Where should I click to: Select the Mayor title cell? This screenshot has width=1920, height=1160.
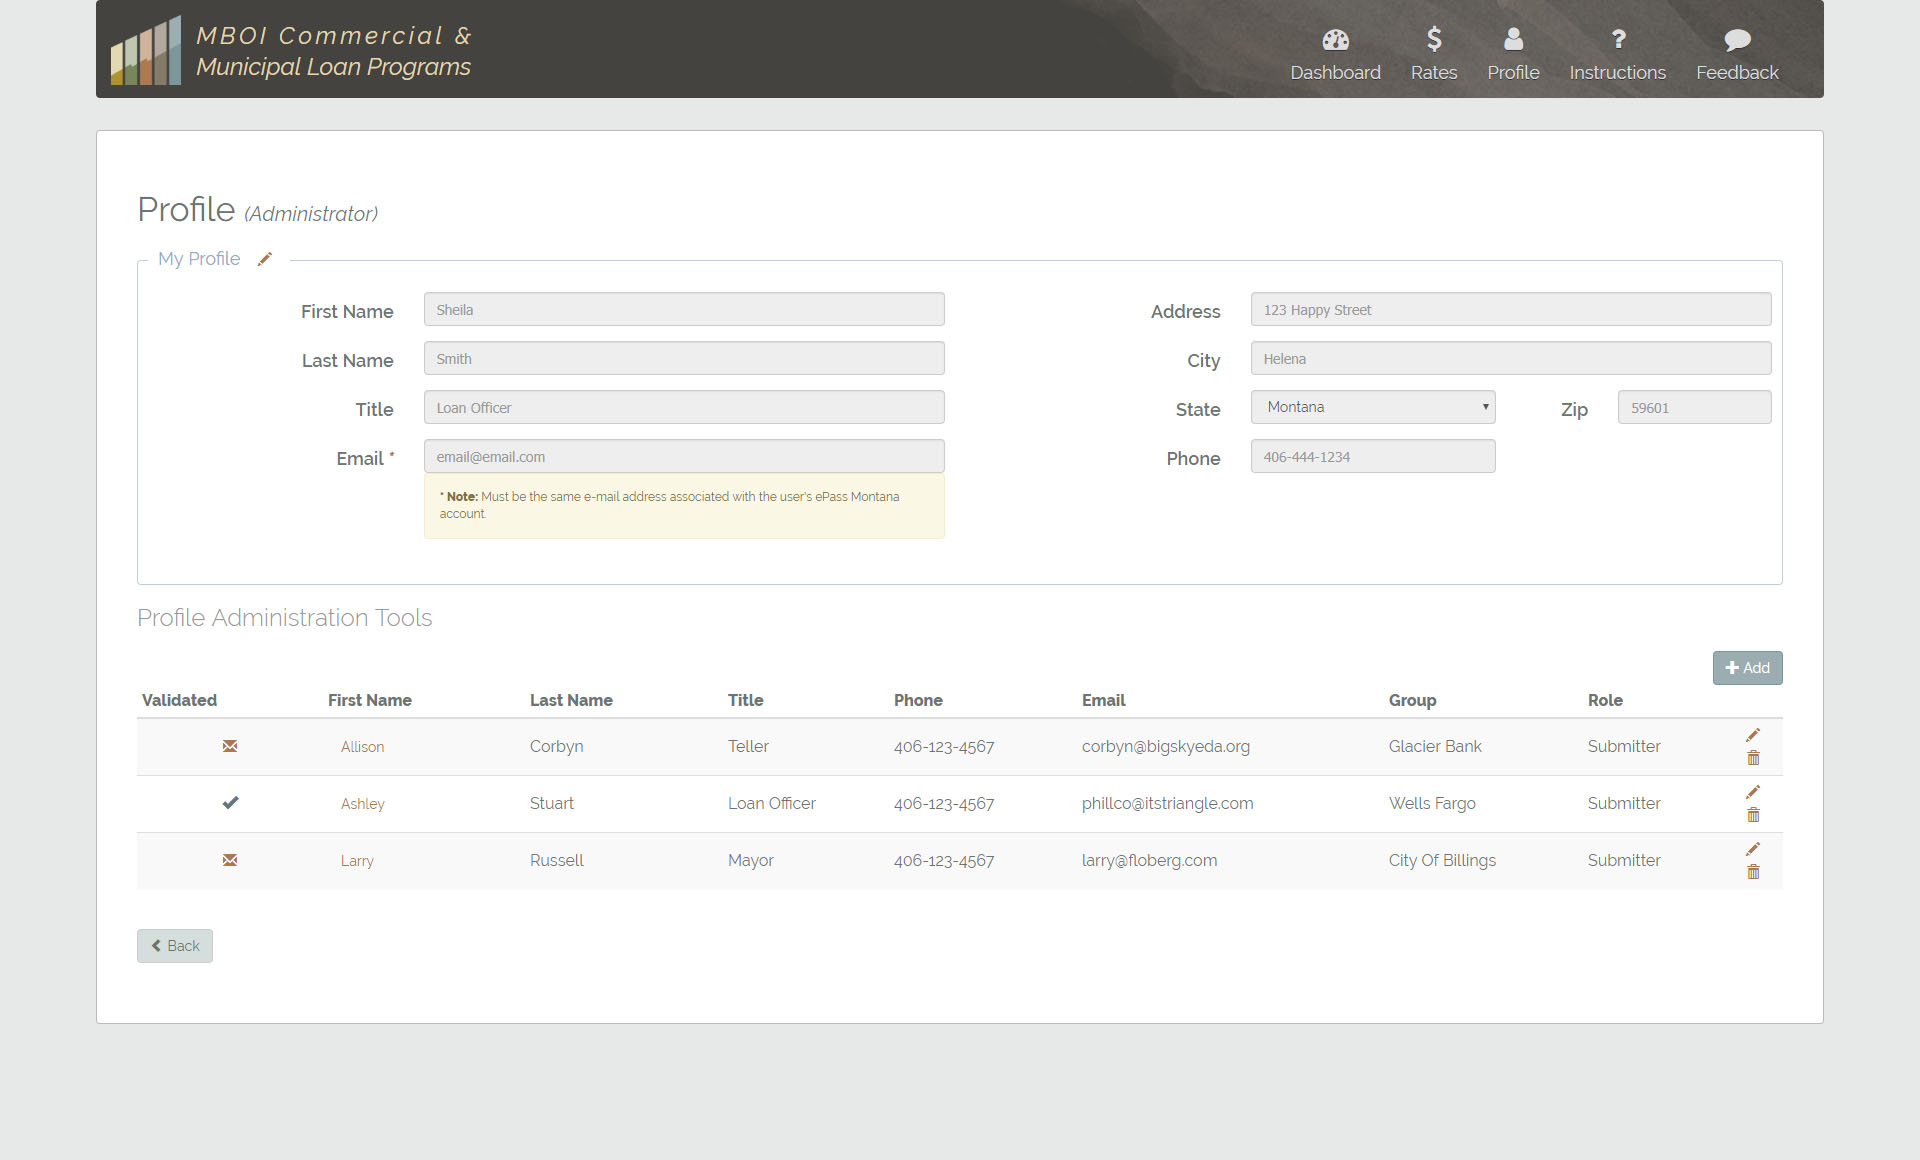click(x=751, y=860)
